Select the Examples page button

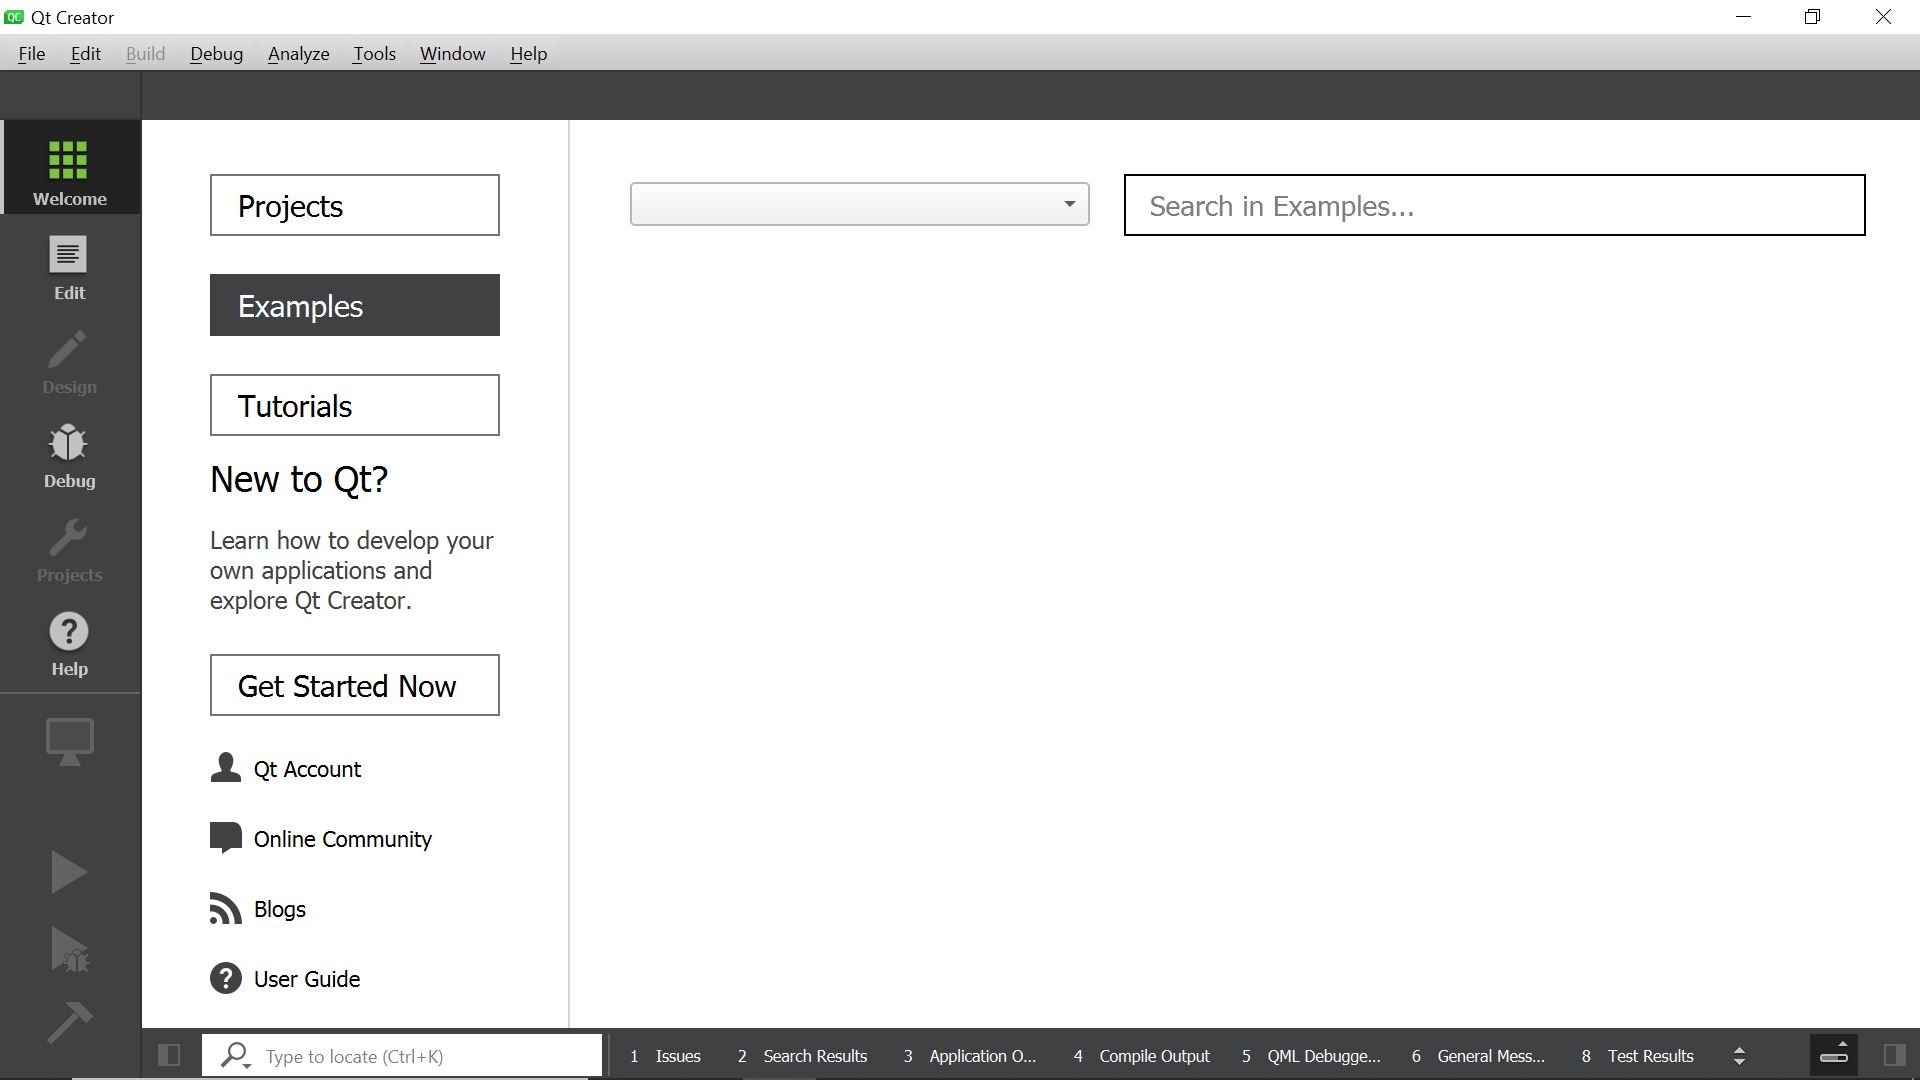pyautogui.click(x=355, y=305)
